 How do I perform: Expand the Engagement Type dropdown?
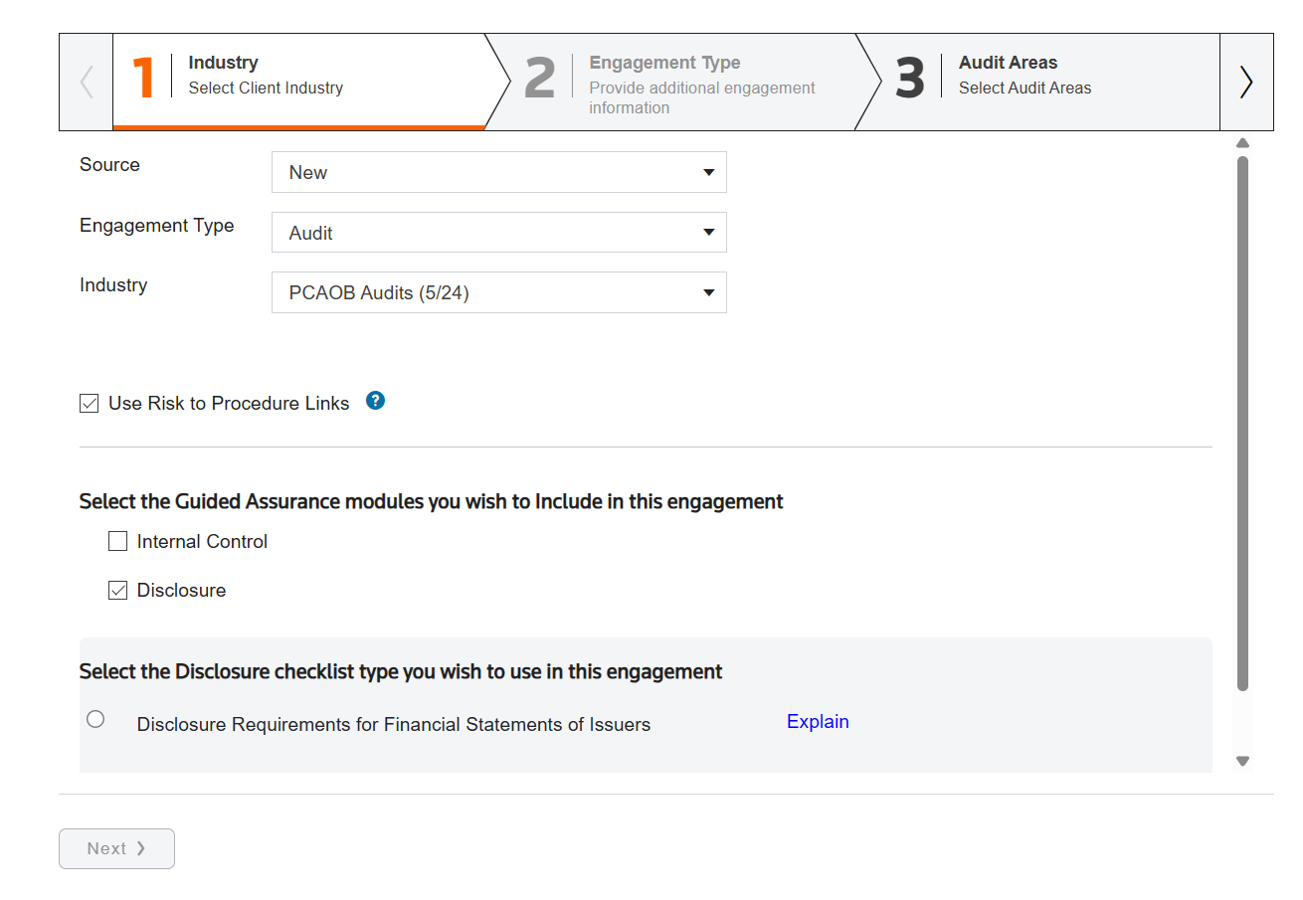tap(498, 232)
